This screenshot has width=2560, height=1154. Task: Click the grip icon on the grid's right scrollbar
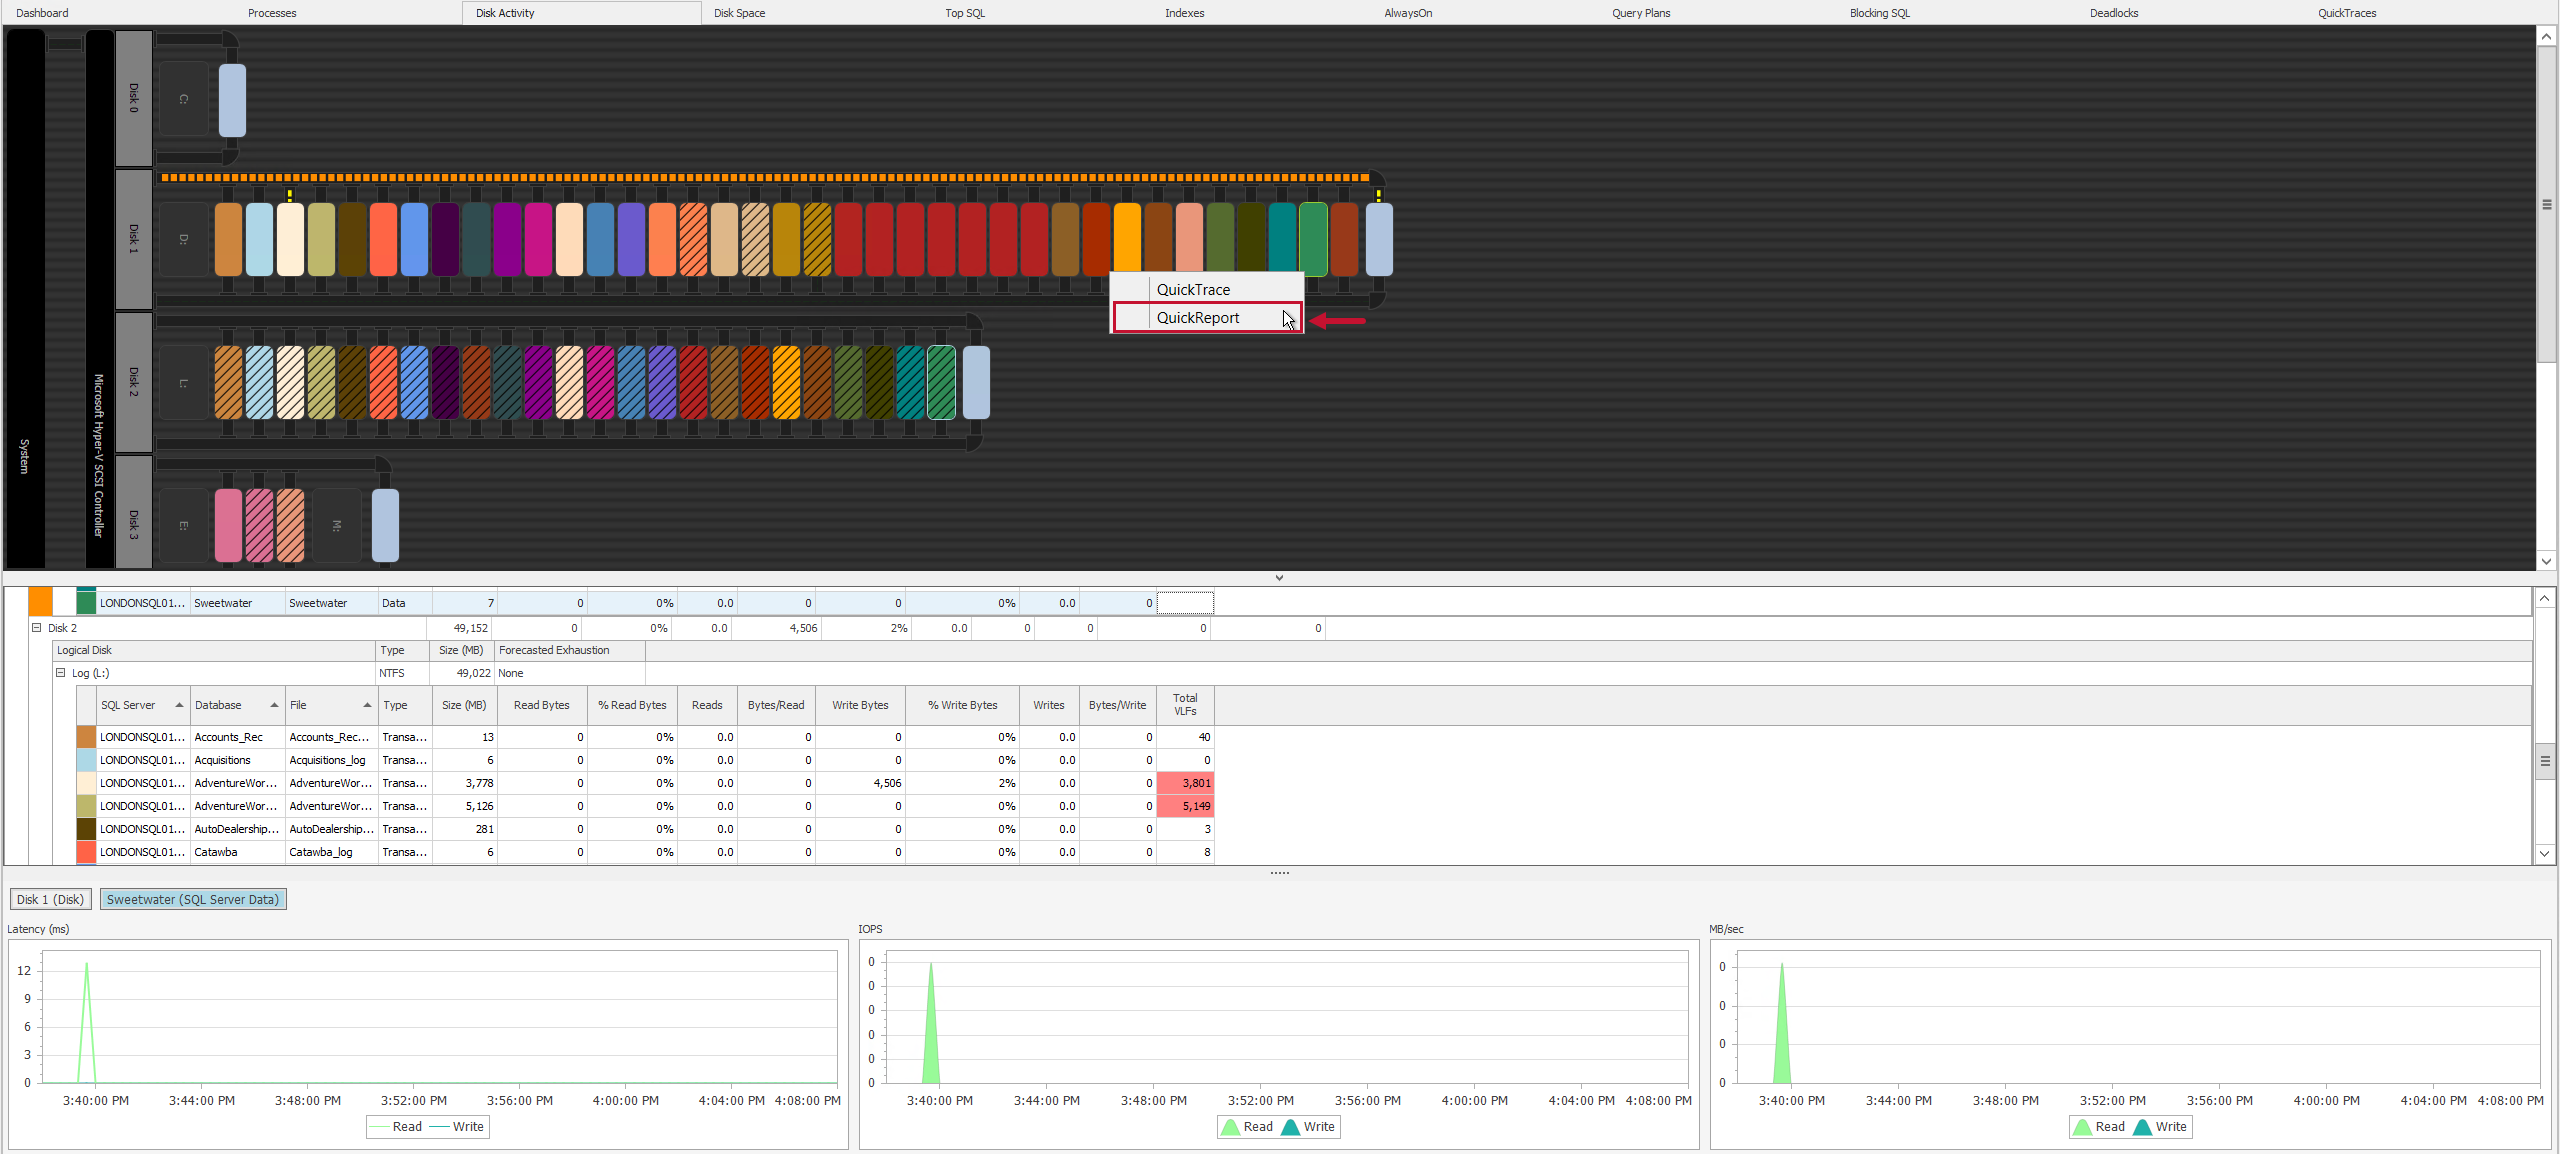point(2546,761)
